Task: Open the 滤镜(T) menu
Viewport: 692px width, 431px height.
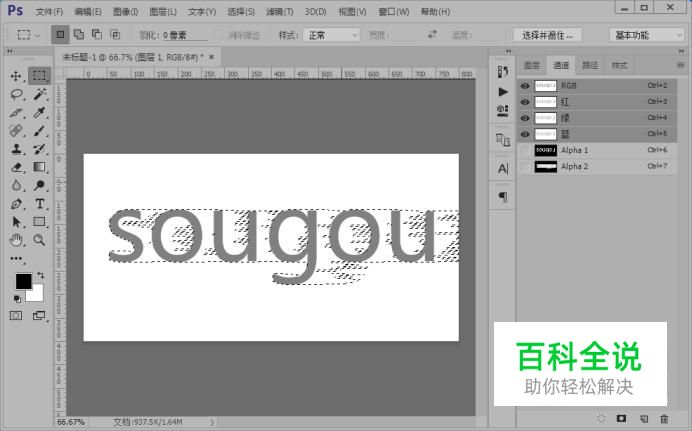Action: (x=279, y=12)
